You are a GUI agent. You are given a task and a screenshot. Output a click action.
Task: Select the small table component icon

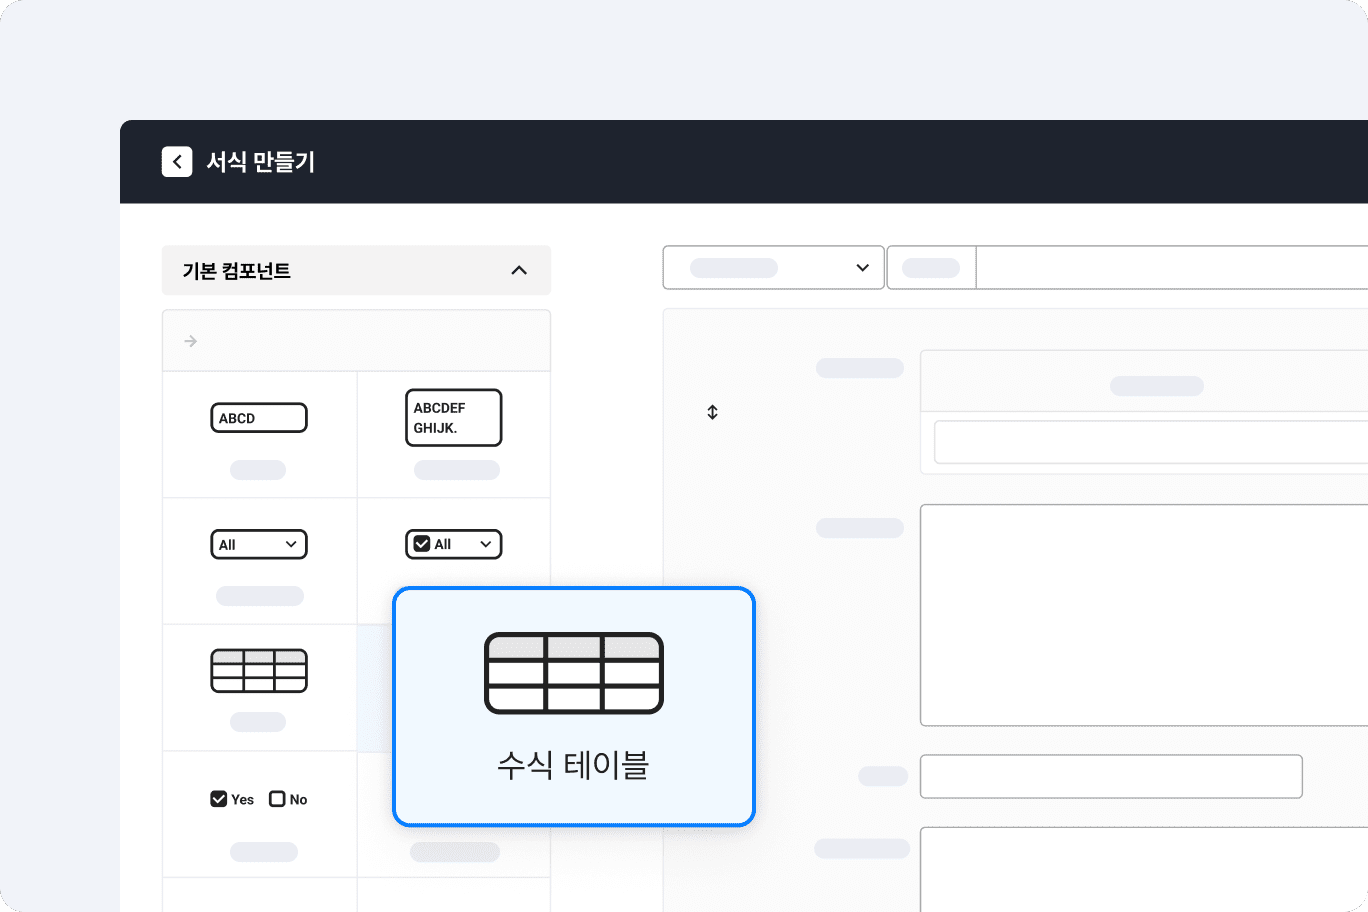(x=259, y=671)
